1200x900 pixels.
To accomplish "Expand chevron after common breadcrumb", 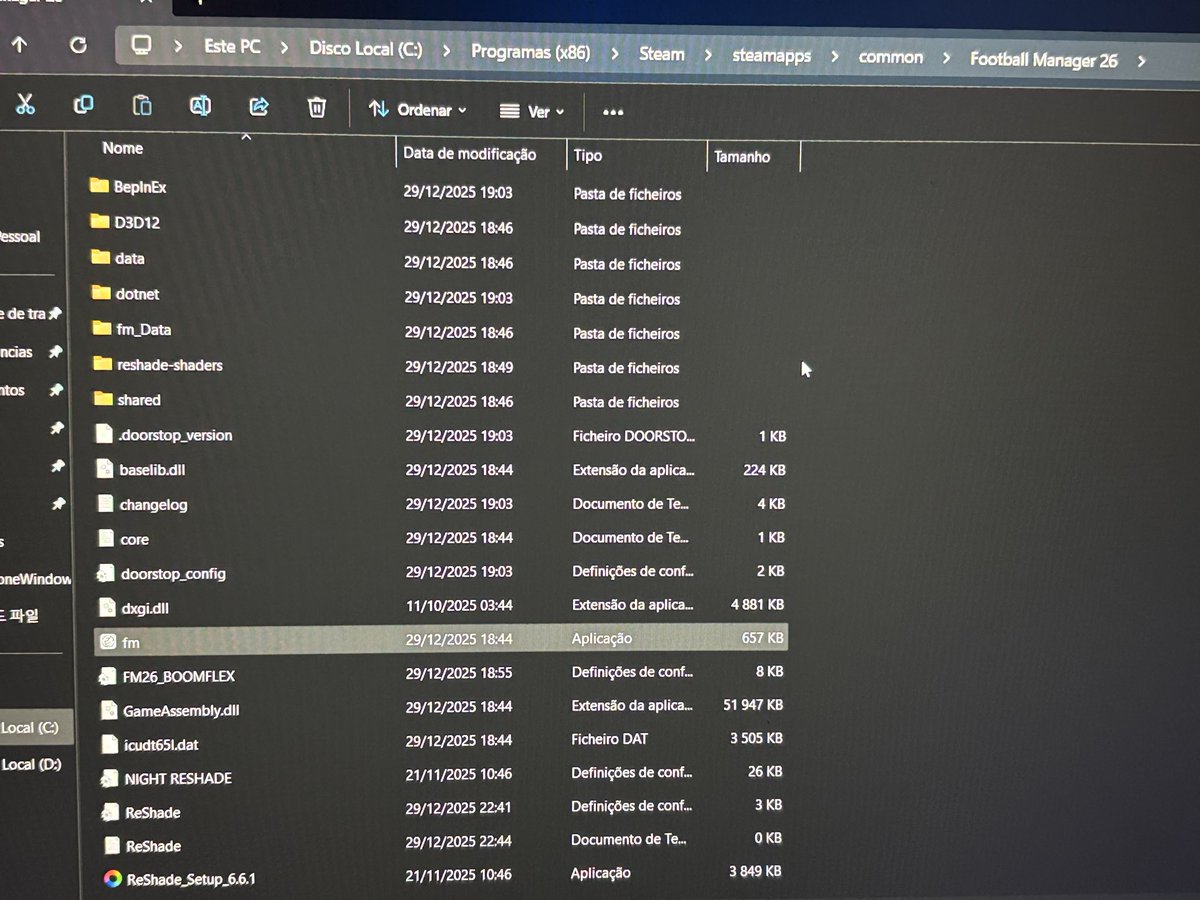I will coord(947,59).
